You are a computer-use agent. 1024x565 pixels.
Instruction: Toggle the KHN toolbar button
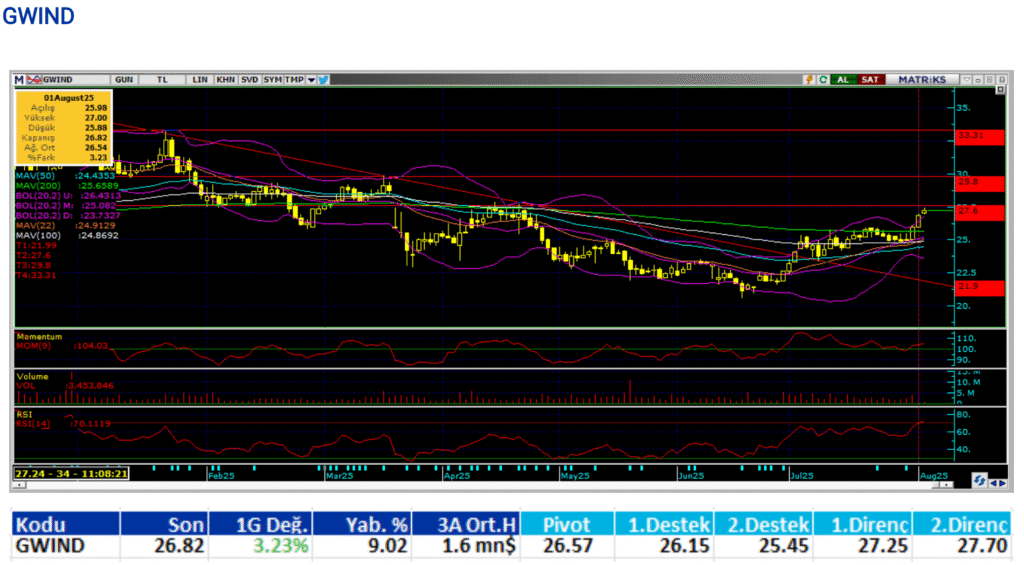(x=225, y=80)
